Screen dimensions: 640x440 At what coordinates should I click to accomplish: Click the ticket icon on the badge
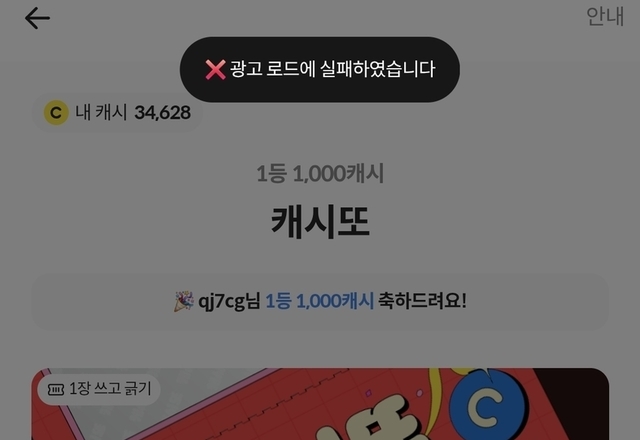pos(56,389)
